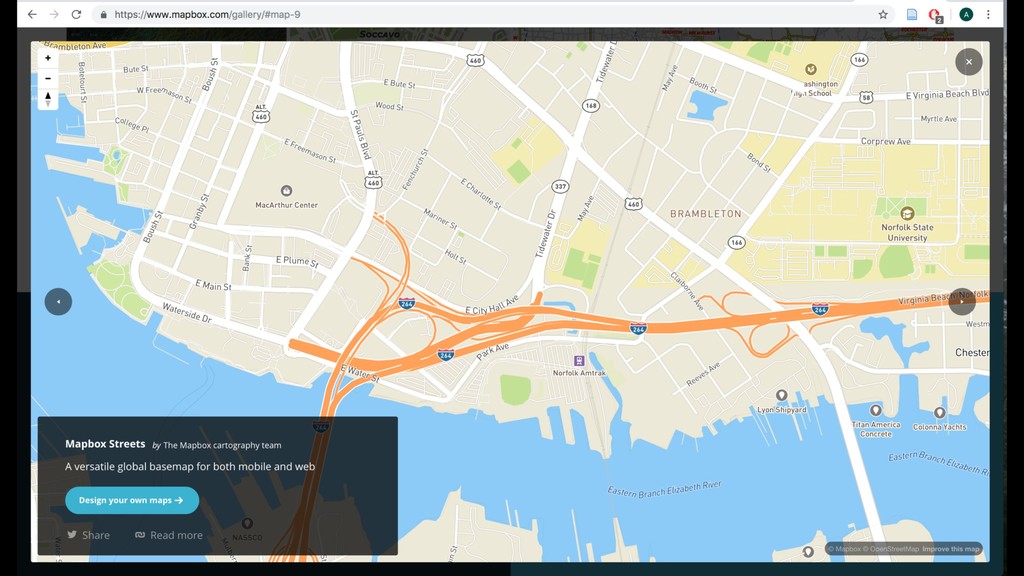Viewport: 1024px width, 576px height.
Task: Click the browser back arrow
Action: point(32,14)
